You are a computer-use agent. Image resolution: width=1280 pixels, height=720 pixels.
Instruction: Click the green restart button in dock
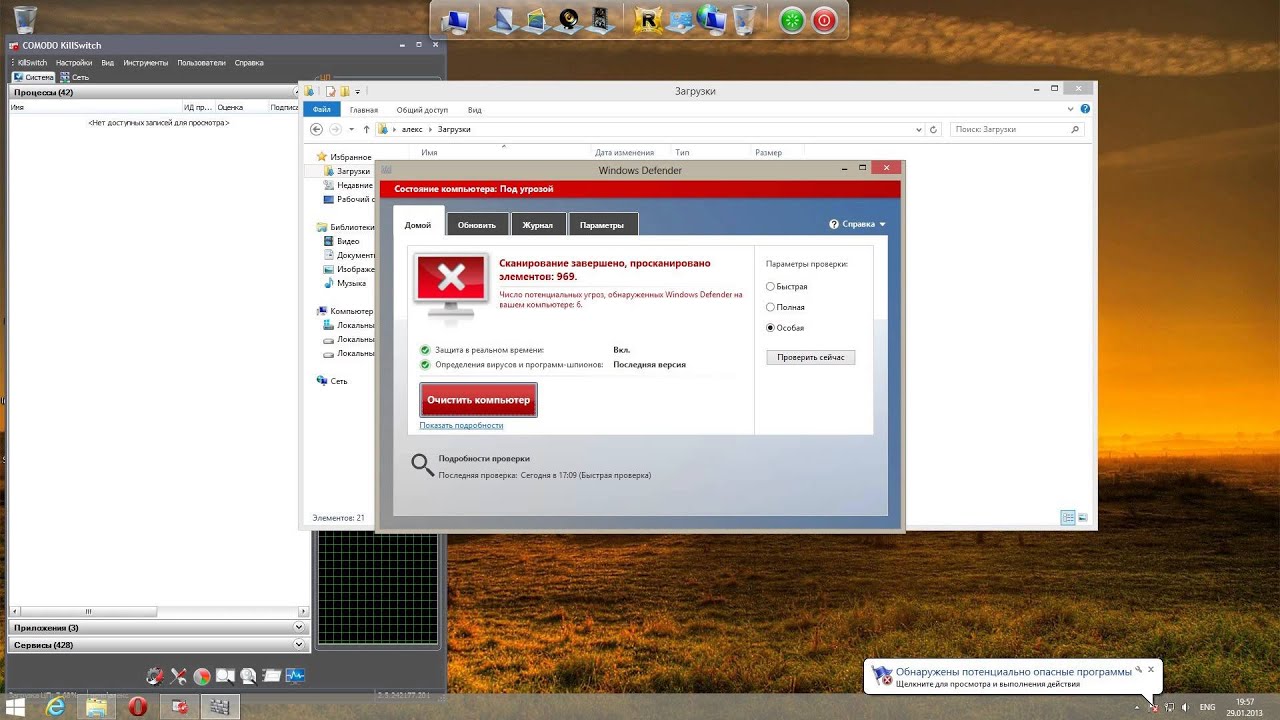(792, 20)
